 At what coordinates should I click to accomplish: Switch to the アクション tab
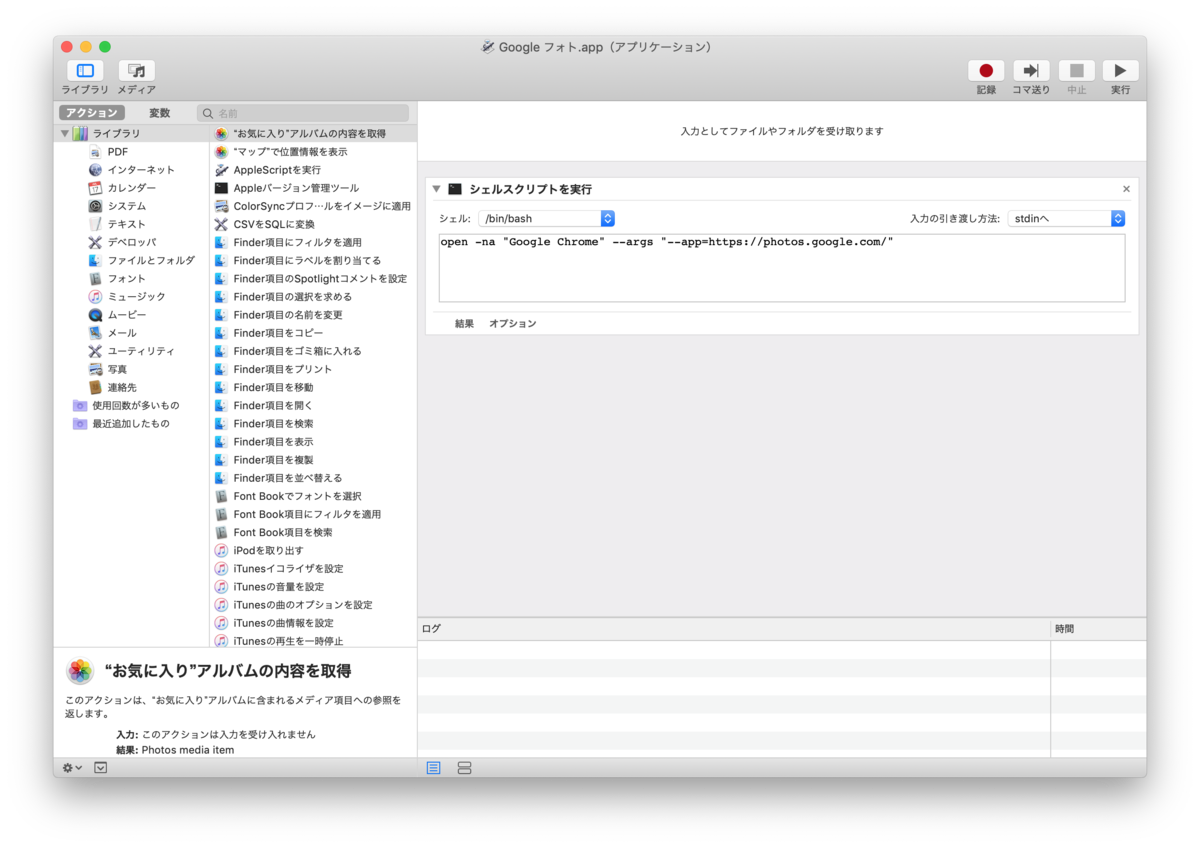click(91, 112)
